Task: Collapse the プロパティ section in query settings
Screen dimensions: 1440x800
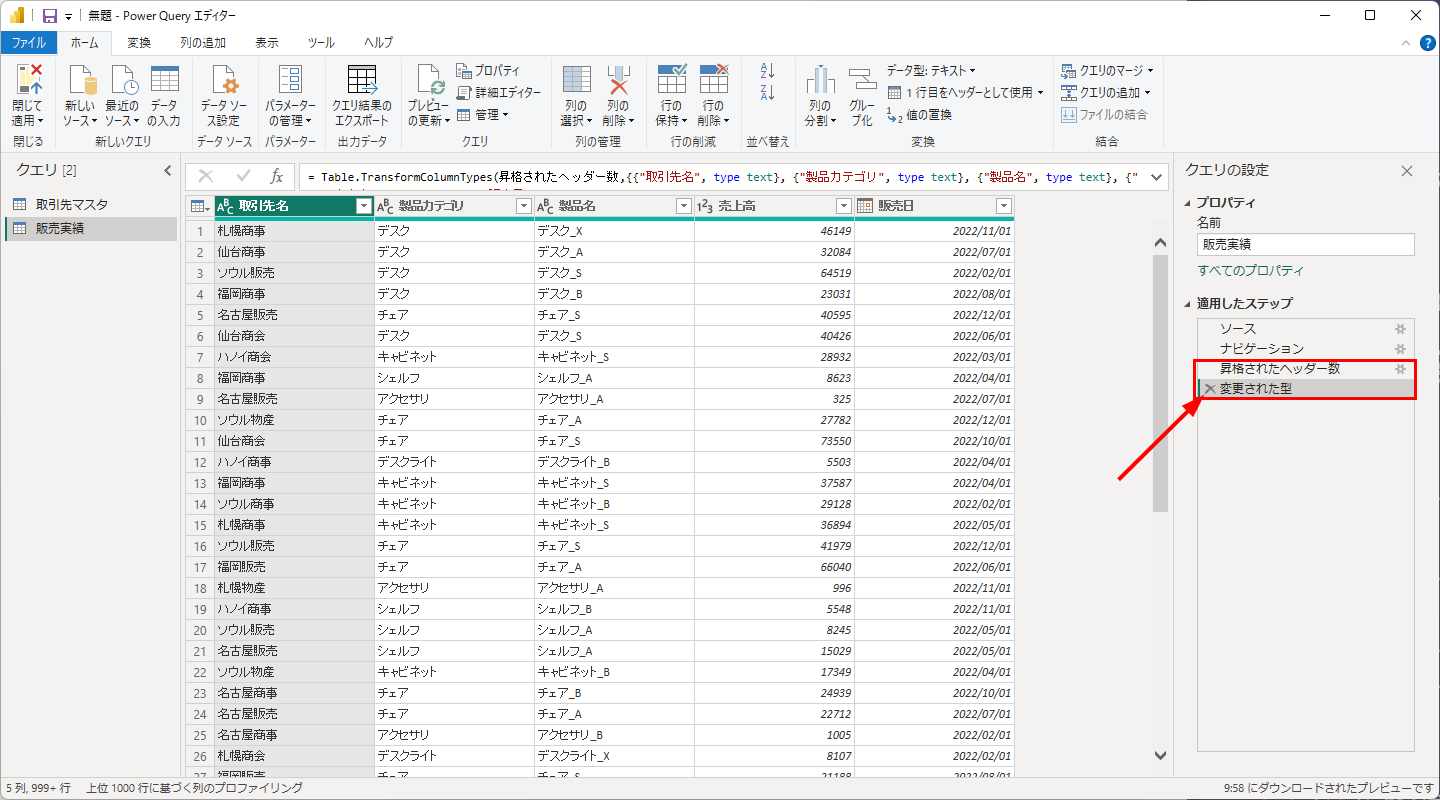Action: coord(1187,203)
